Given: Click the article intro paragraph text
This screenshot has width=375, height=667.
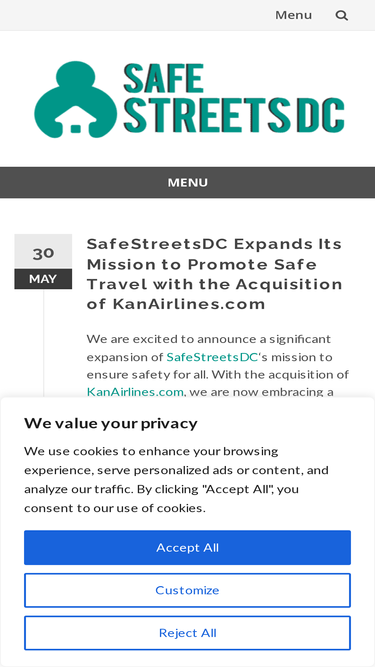Looking at the screenshot, I should pos(218,365).
